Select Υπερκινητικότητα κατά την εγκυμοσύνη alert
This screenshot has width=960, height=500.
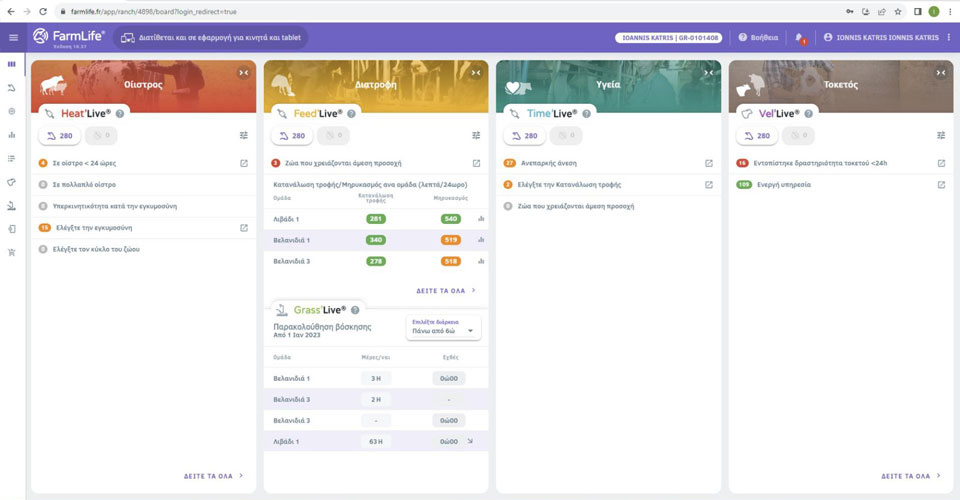[143, 206]
